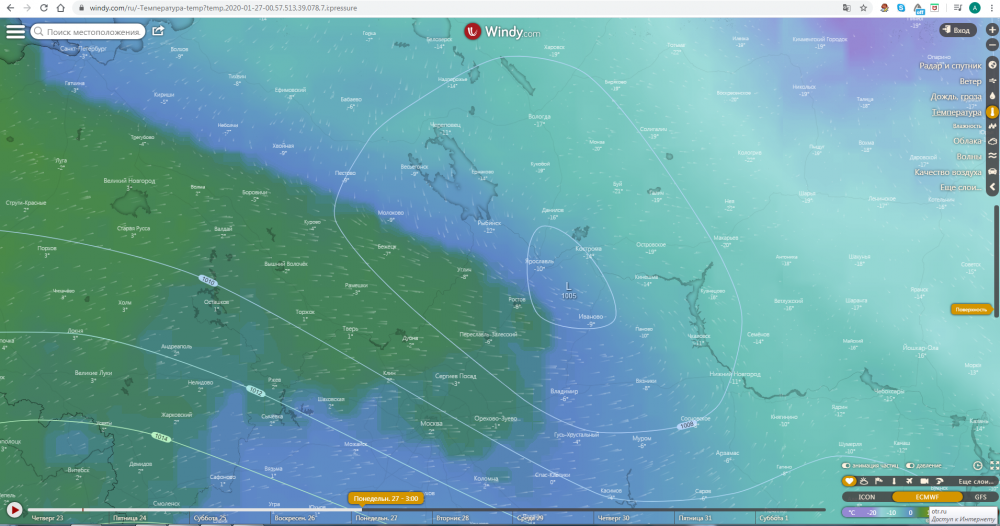Select the Radar and satellite layer icon

tap(992, 66)
